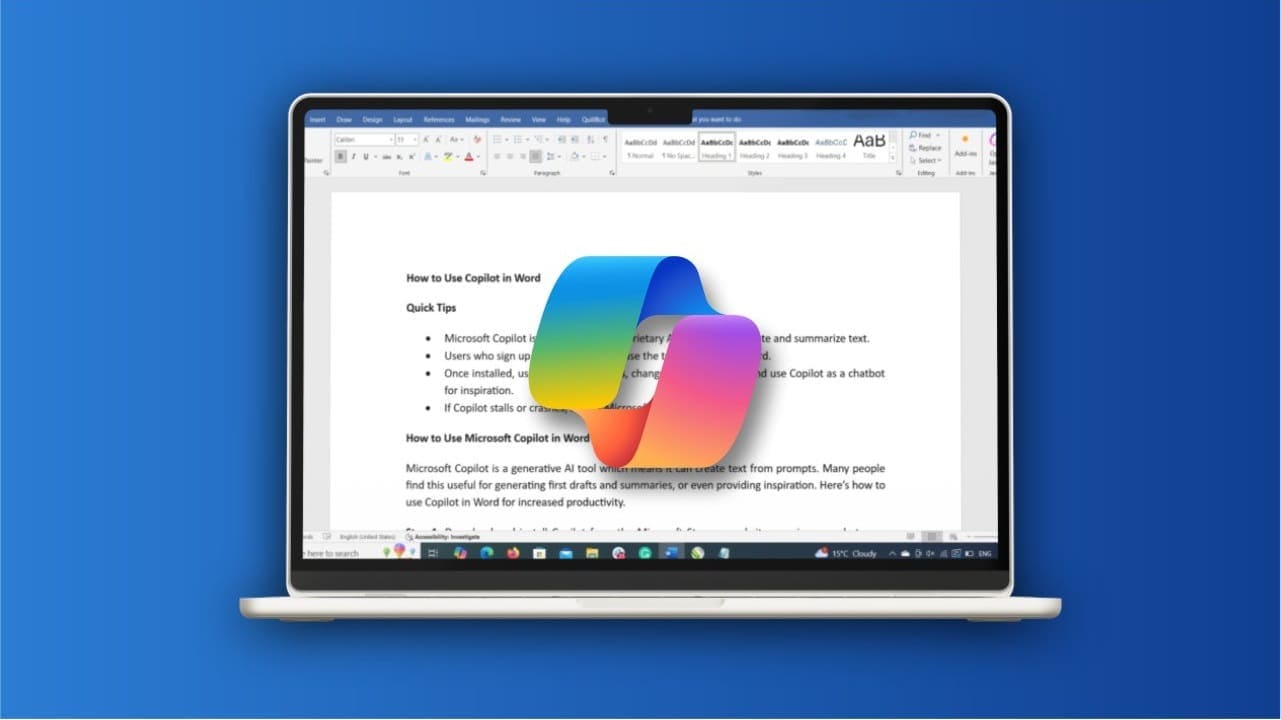Click the red font color swatch

point(468,157)
